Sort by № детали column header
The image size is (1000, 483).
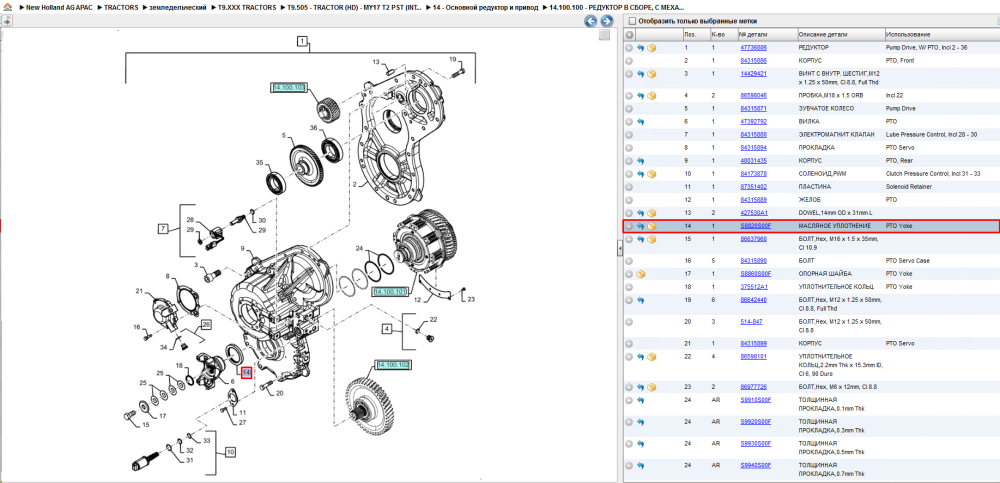(x=767, y=34)
